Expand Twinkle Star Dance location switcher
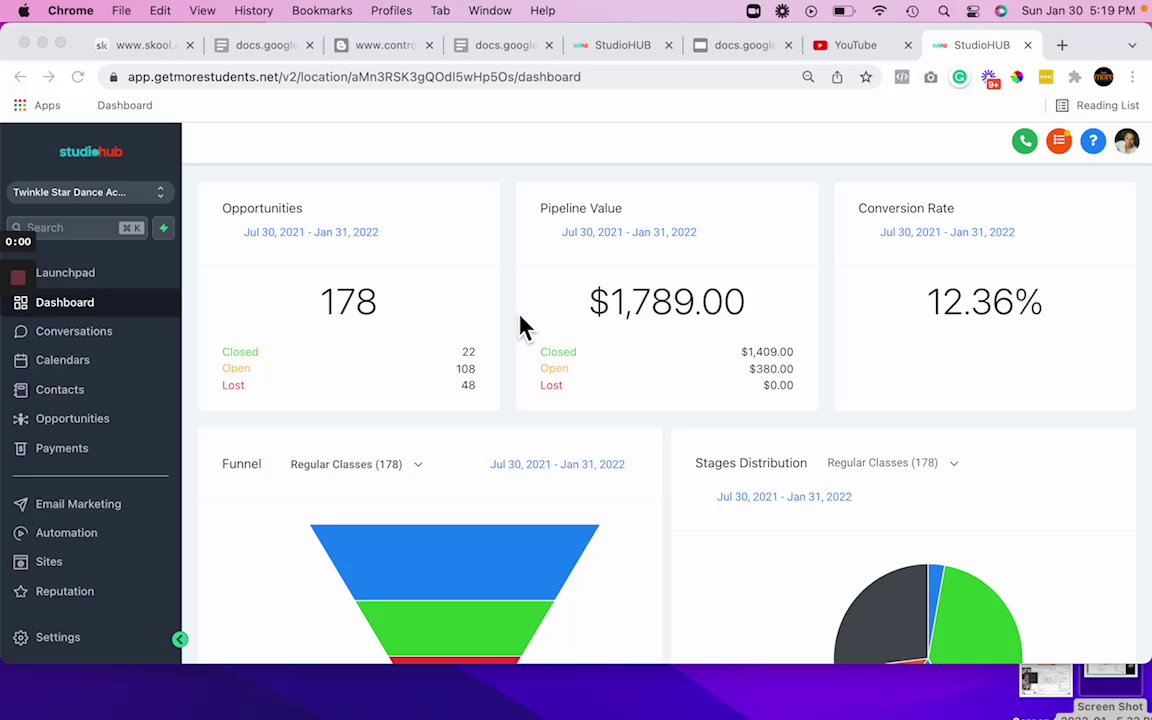This screenshot has width=1152, height=720. pos(90,192)
